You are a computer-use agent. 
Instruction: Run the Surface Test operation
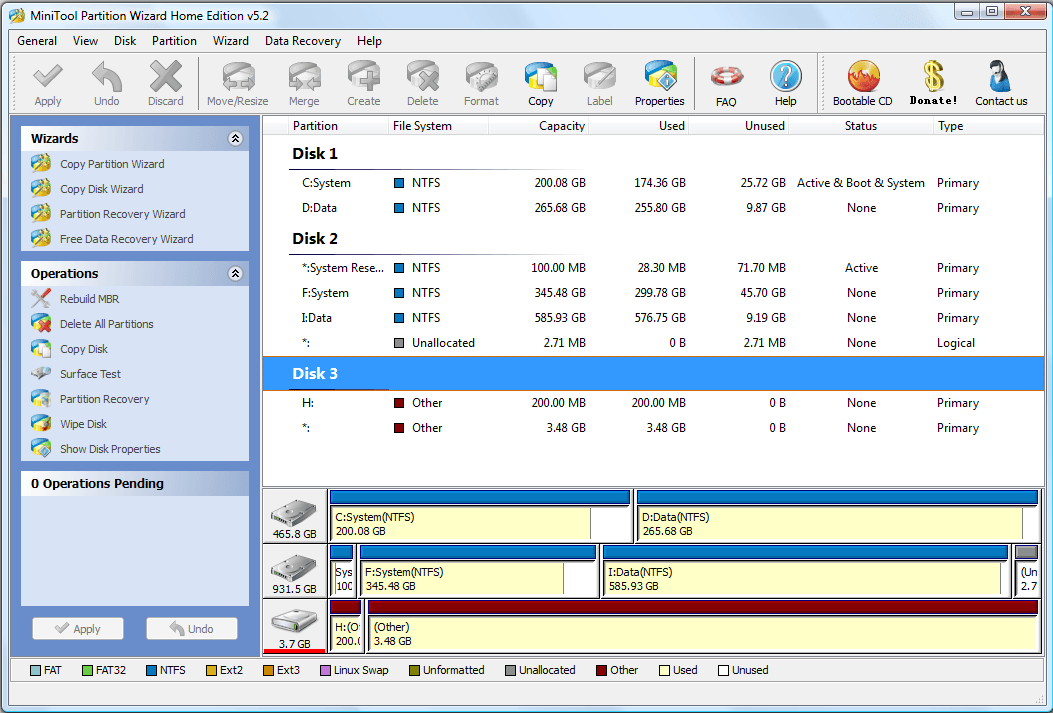click(x=91, y=374)
